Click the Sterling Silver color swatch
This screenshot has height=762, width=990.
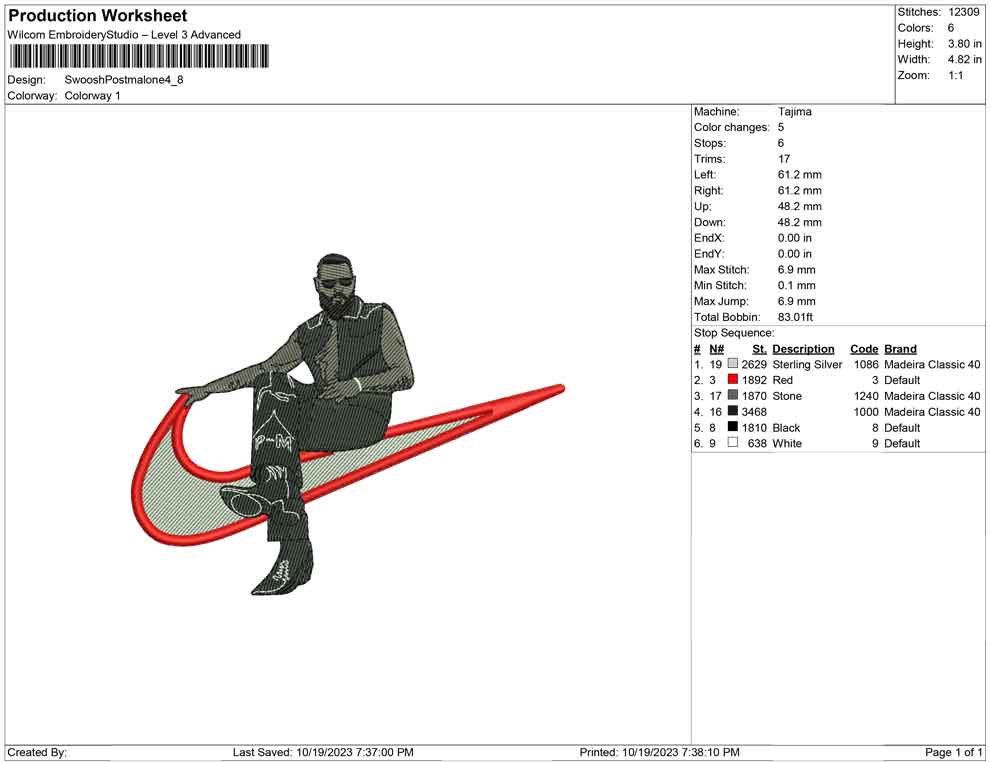click(x=733, y=364)
